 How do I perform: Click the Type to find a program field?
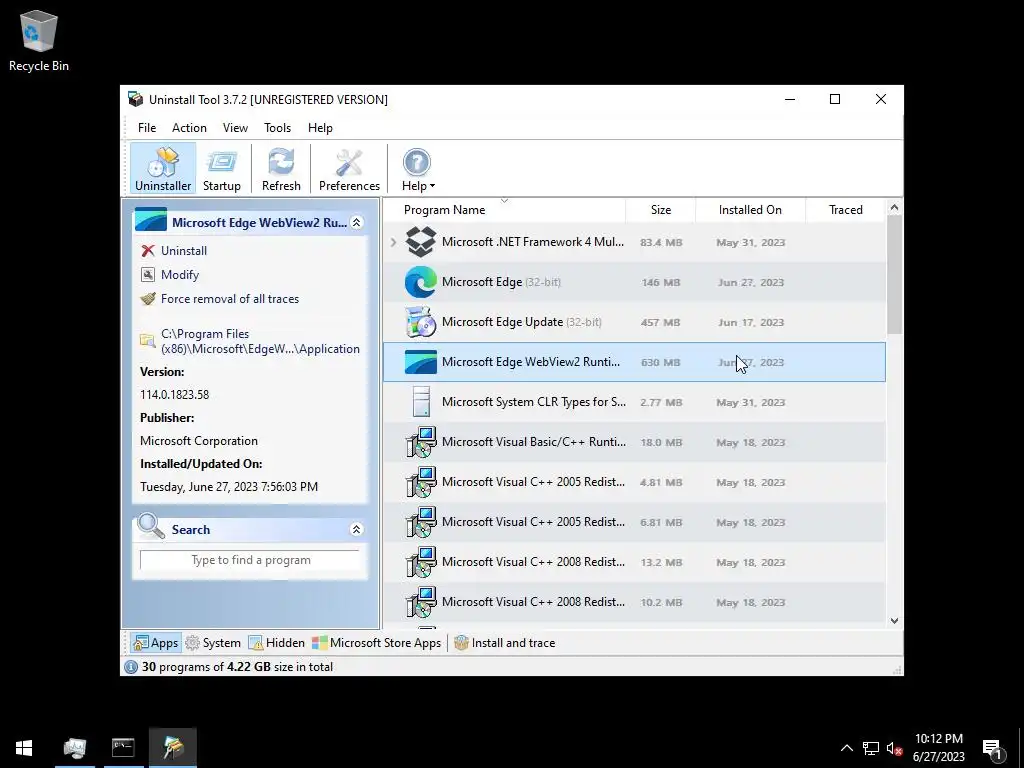click(249, 560)
